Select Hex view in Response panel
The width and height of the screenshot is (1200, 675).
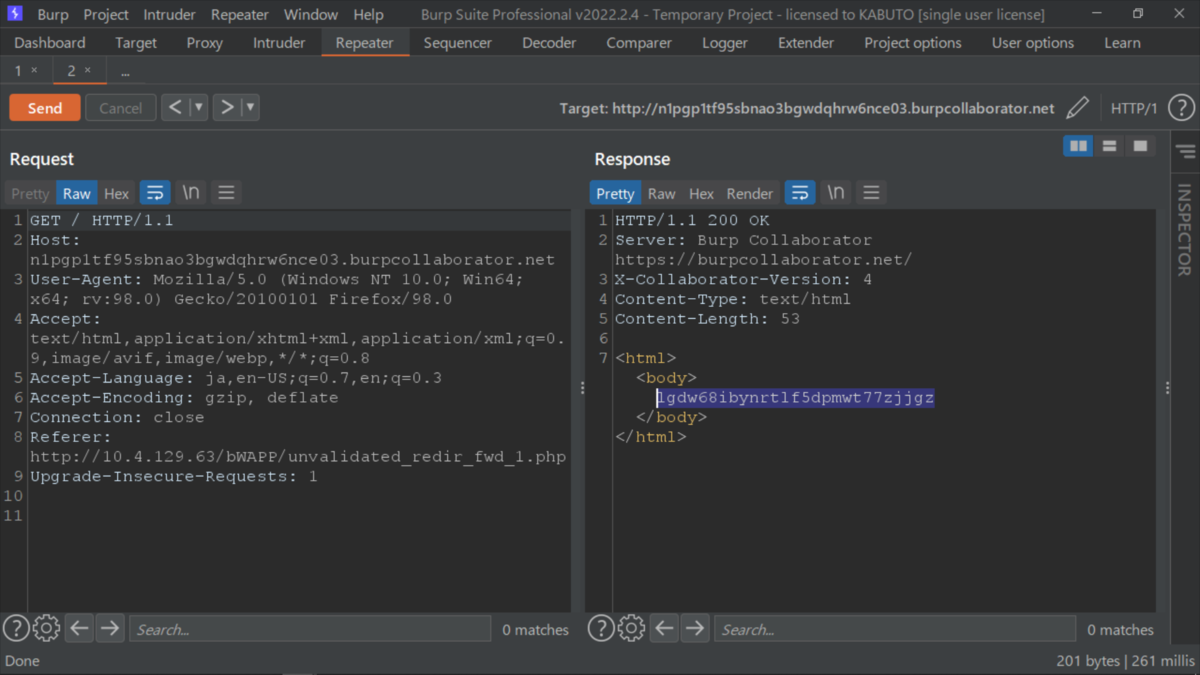point(702,194)
